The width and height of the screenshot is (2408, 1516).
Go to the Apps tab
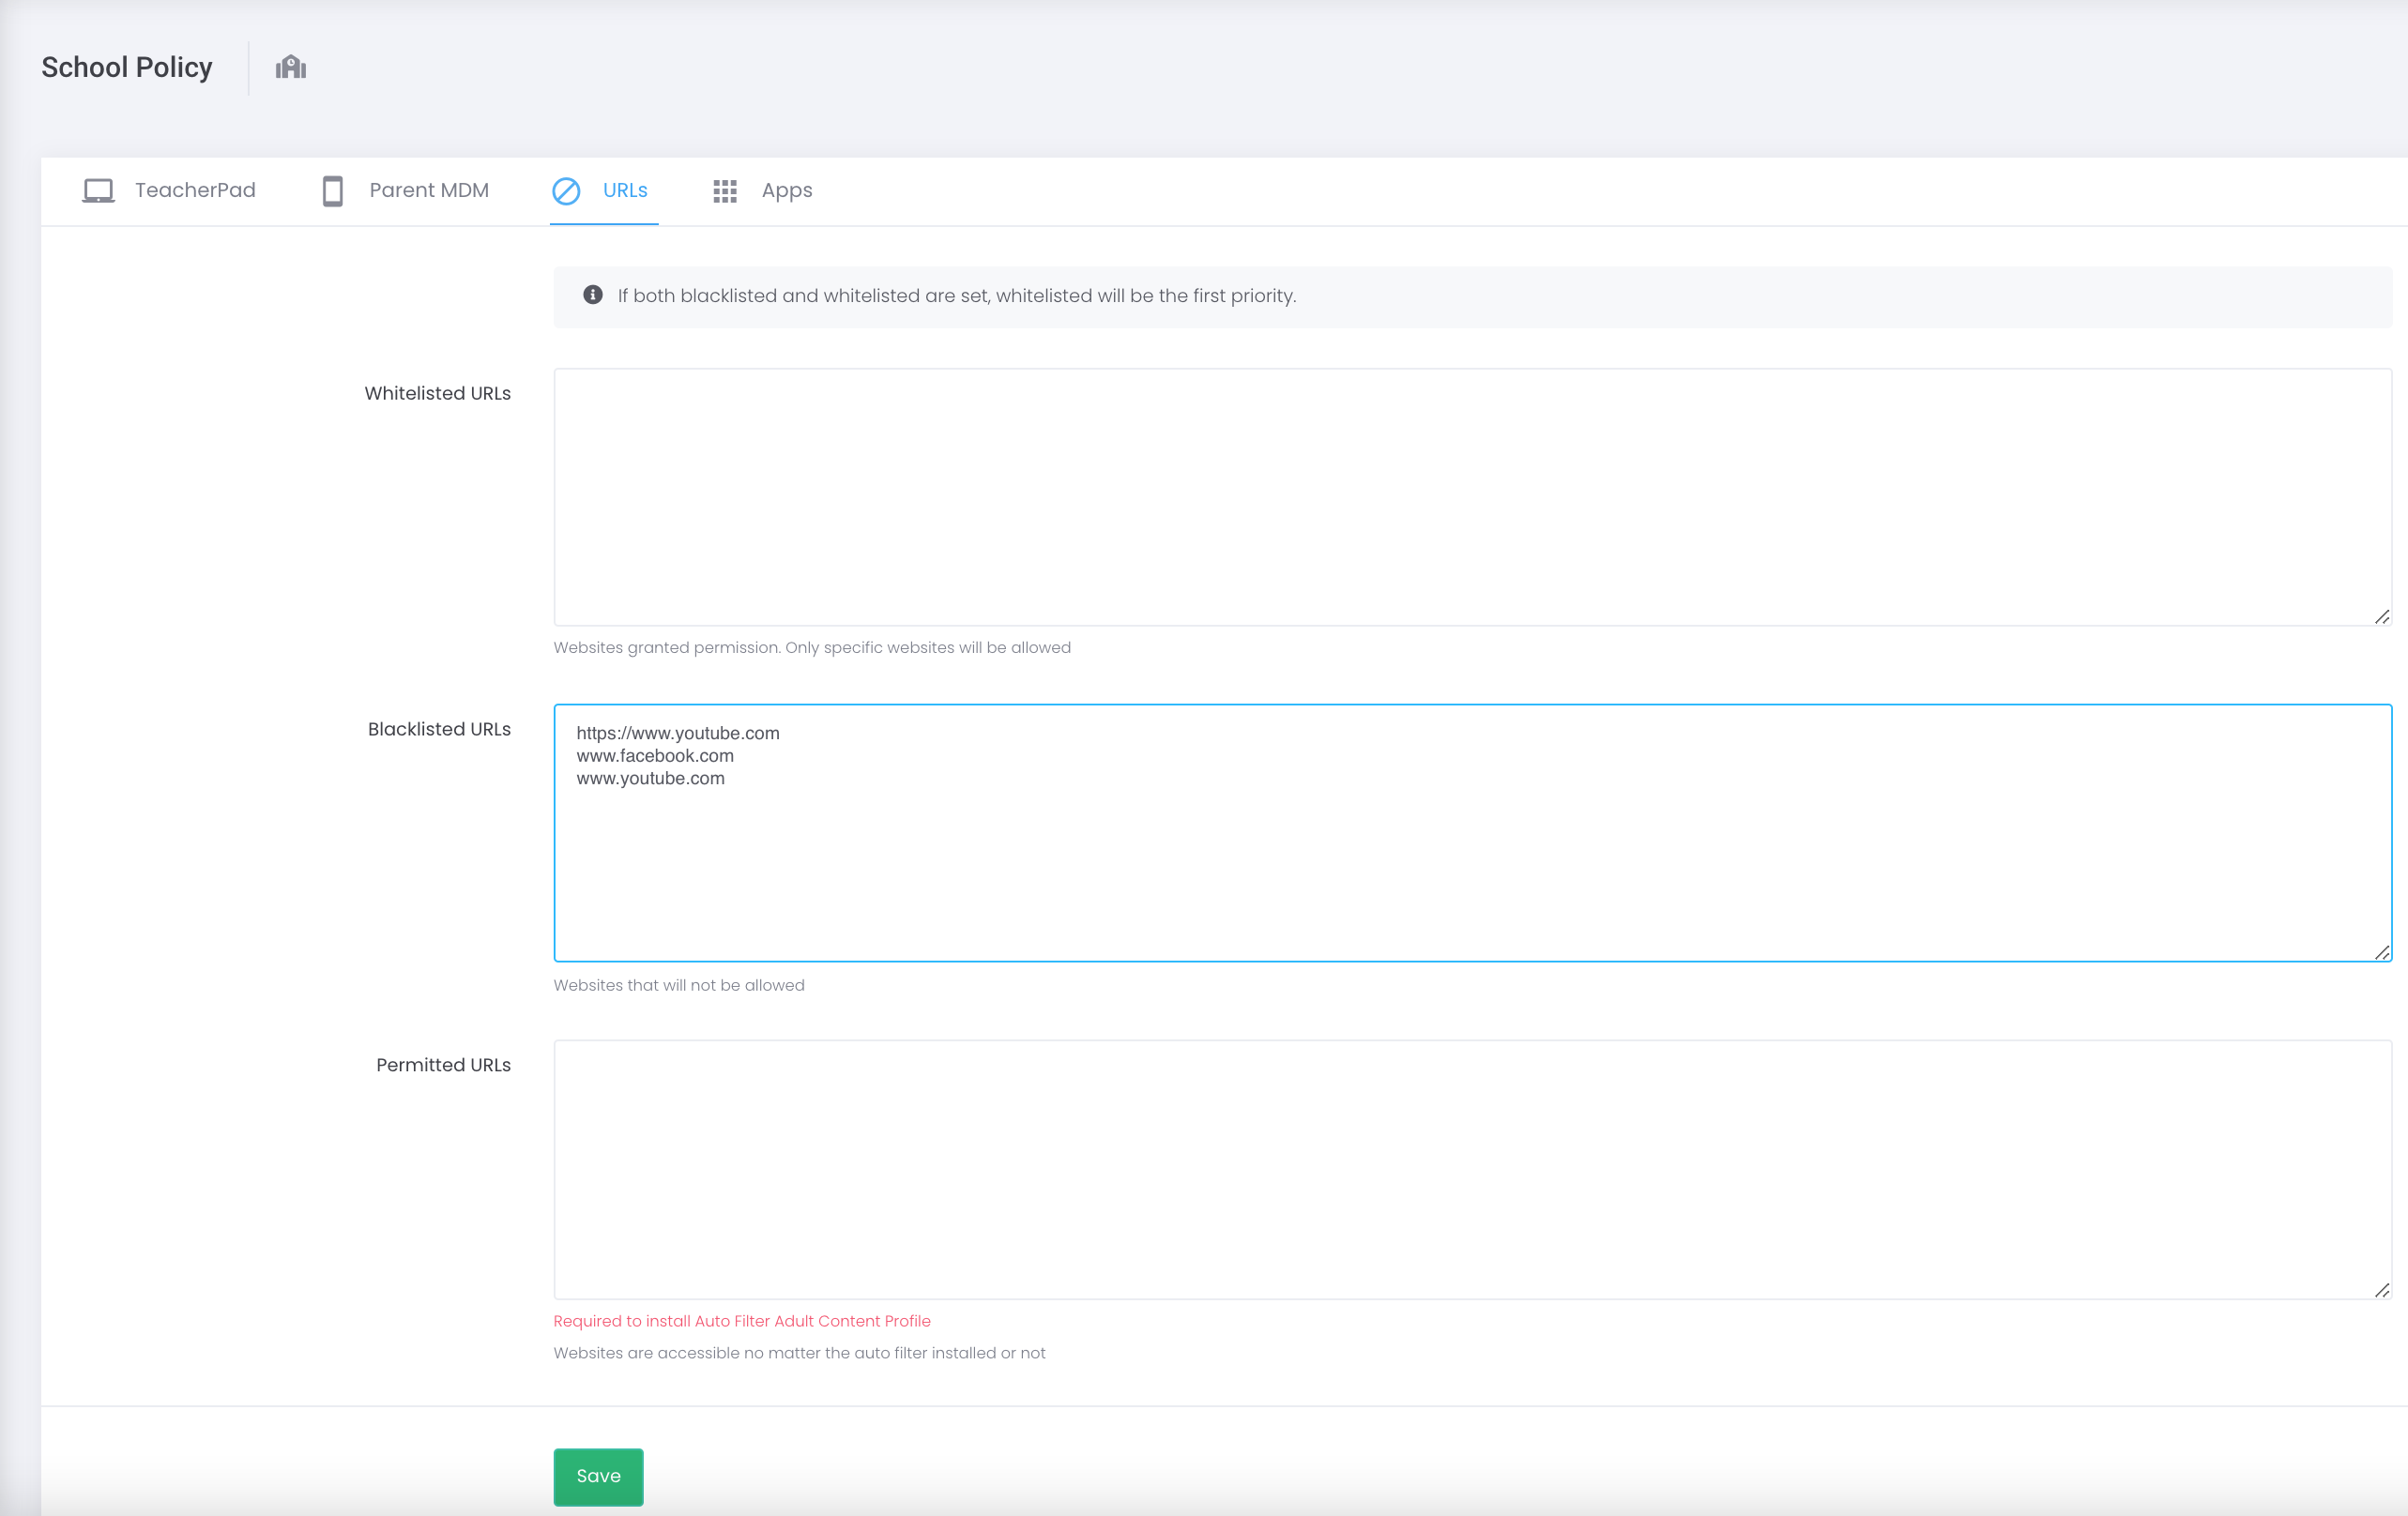(x=762, y=190)
